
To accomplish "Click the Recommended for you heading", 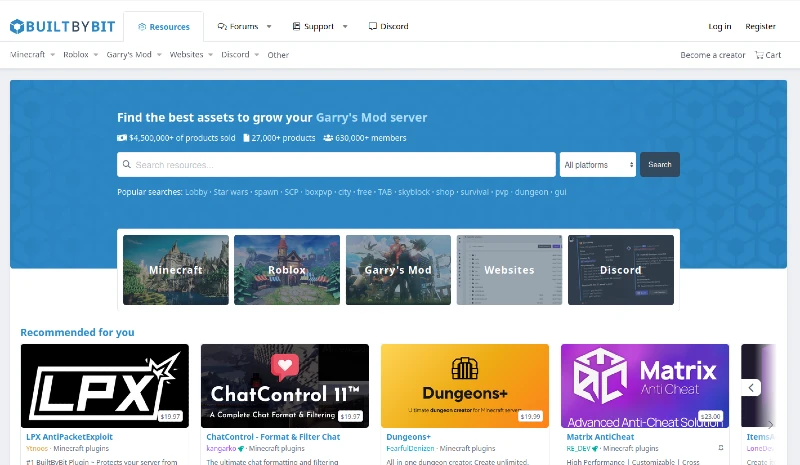I will (x=78, y=332).
